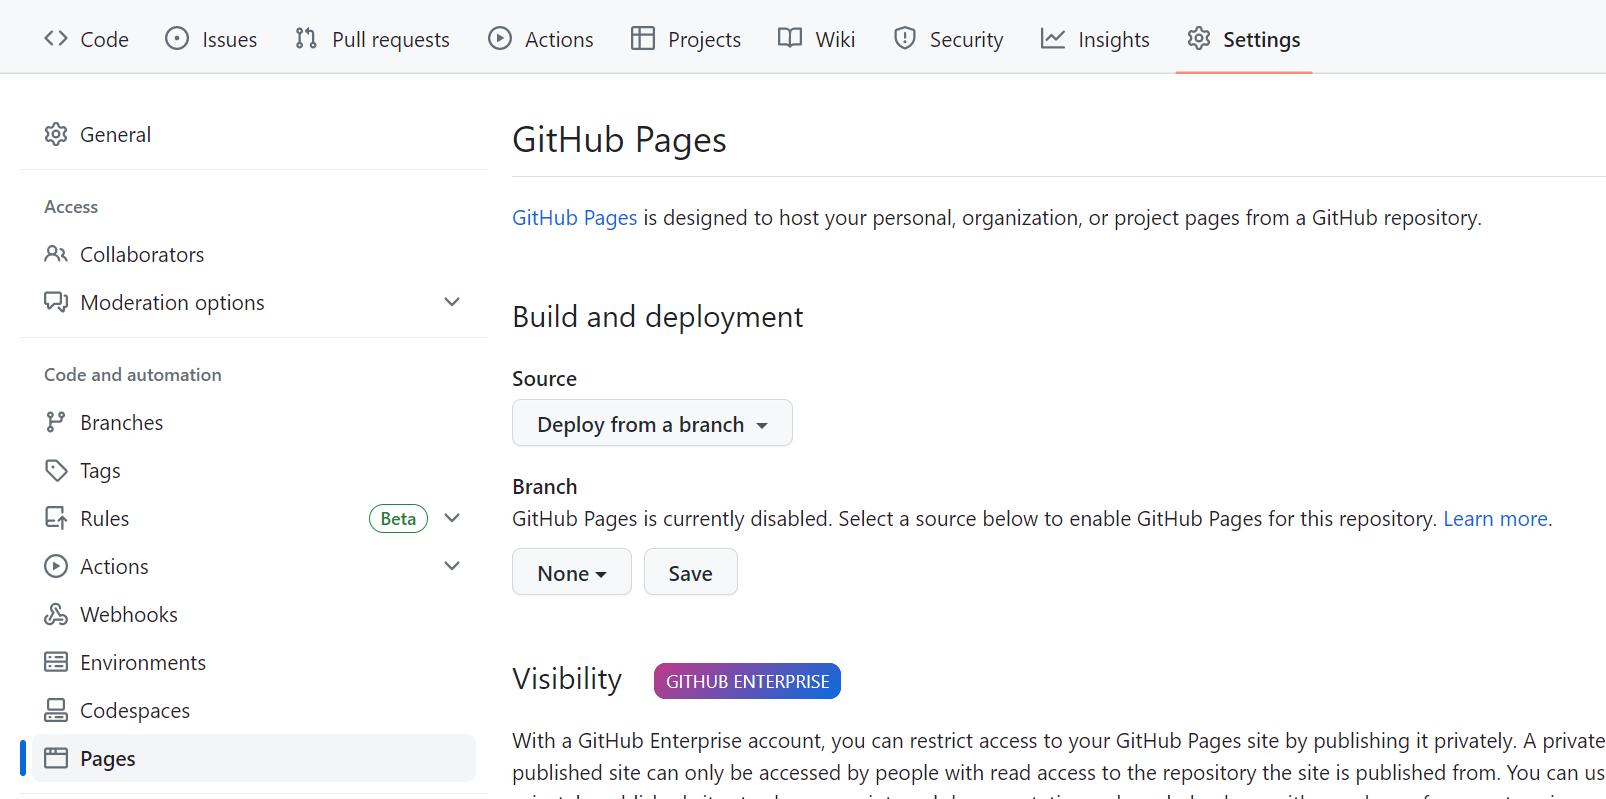This screenshot has width=1606, height=799.
Task: Click the Settings gear icon in top navigation
Action: coord(1199,39)
